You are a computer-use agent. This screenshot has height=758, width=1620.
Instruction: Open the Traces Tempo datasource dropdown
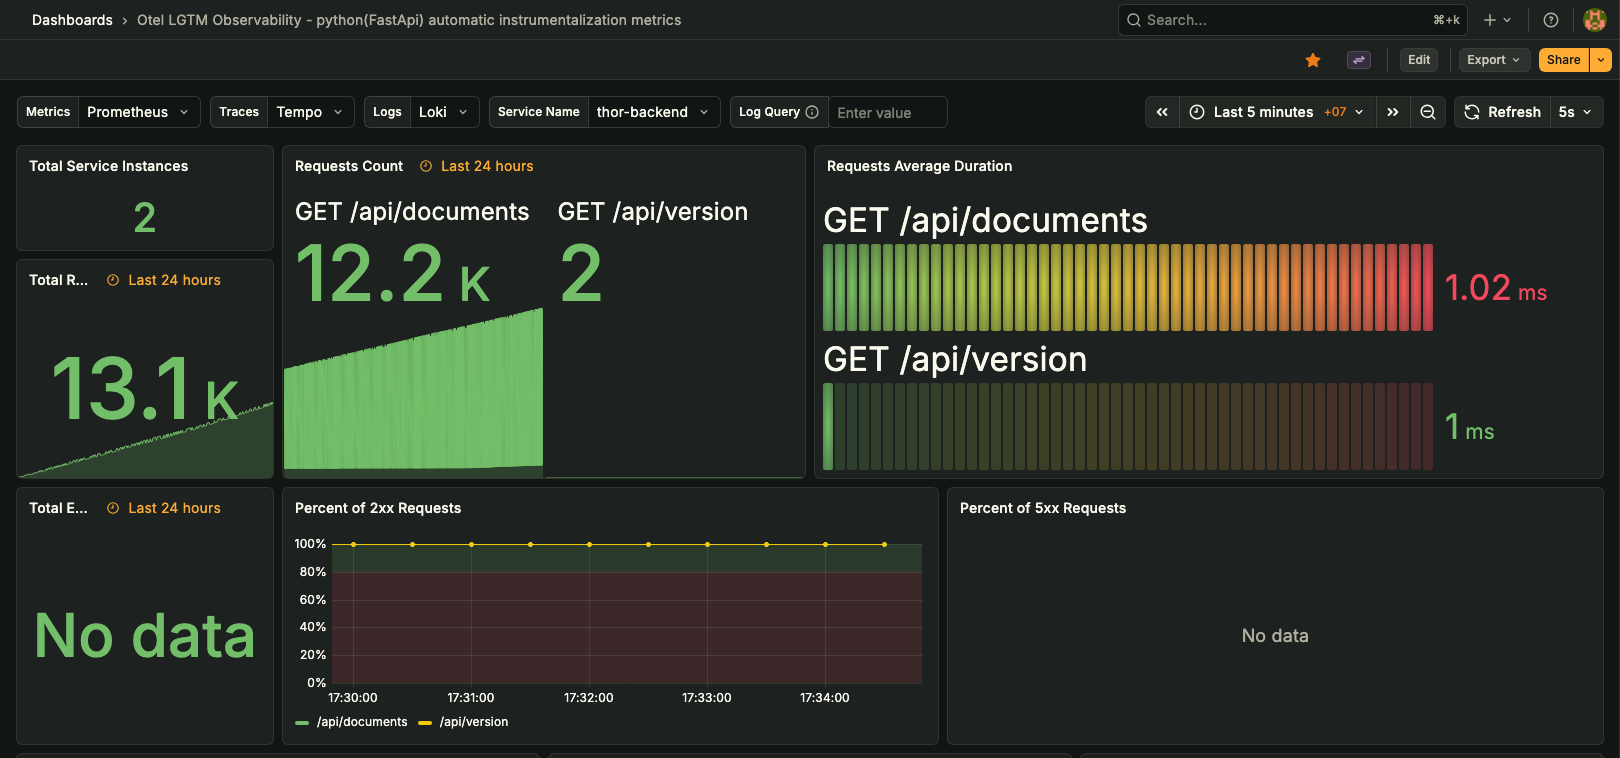pos(310,112)
